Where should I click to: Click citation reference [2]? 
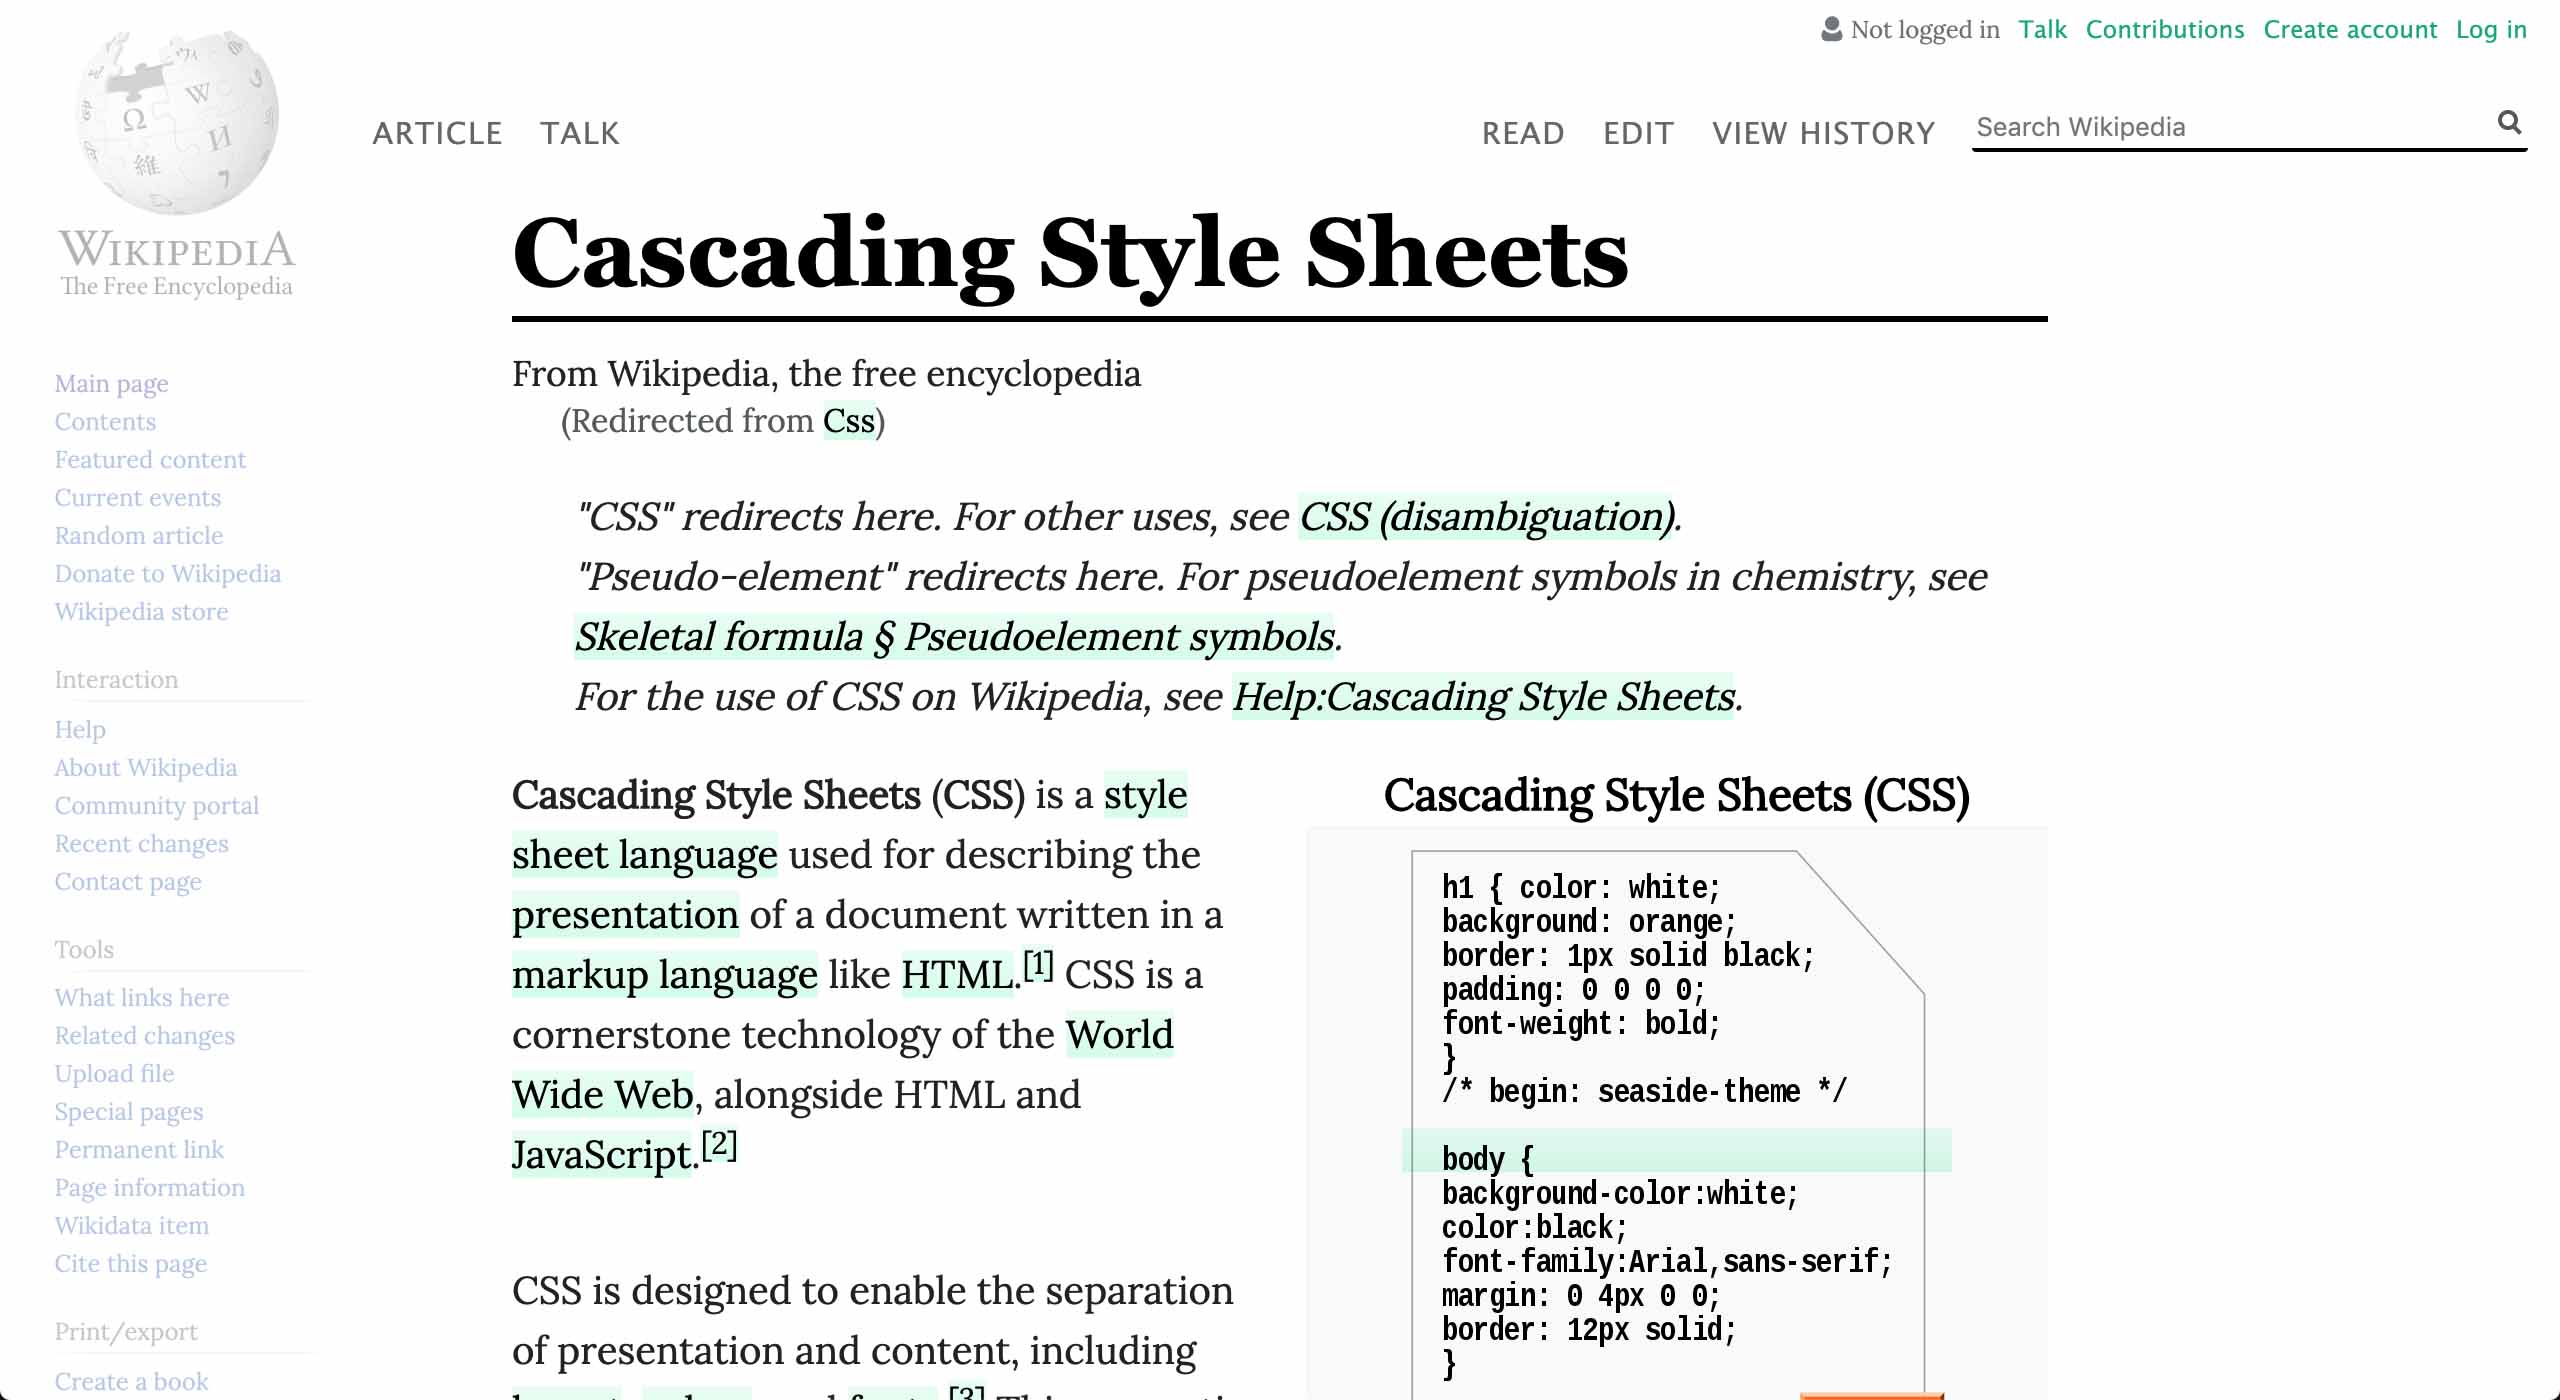720,1145
